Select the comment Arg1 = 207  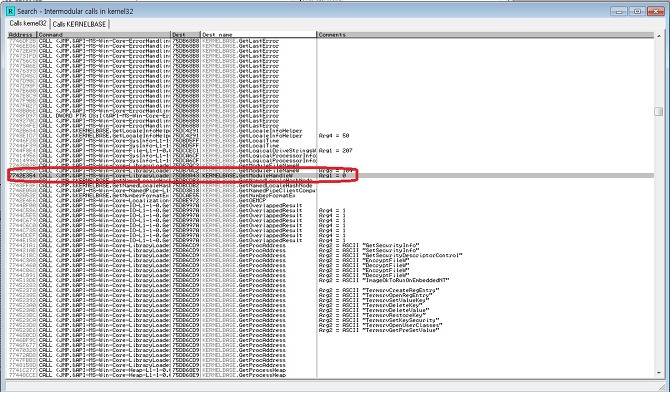335,150
